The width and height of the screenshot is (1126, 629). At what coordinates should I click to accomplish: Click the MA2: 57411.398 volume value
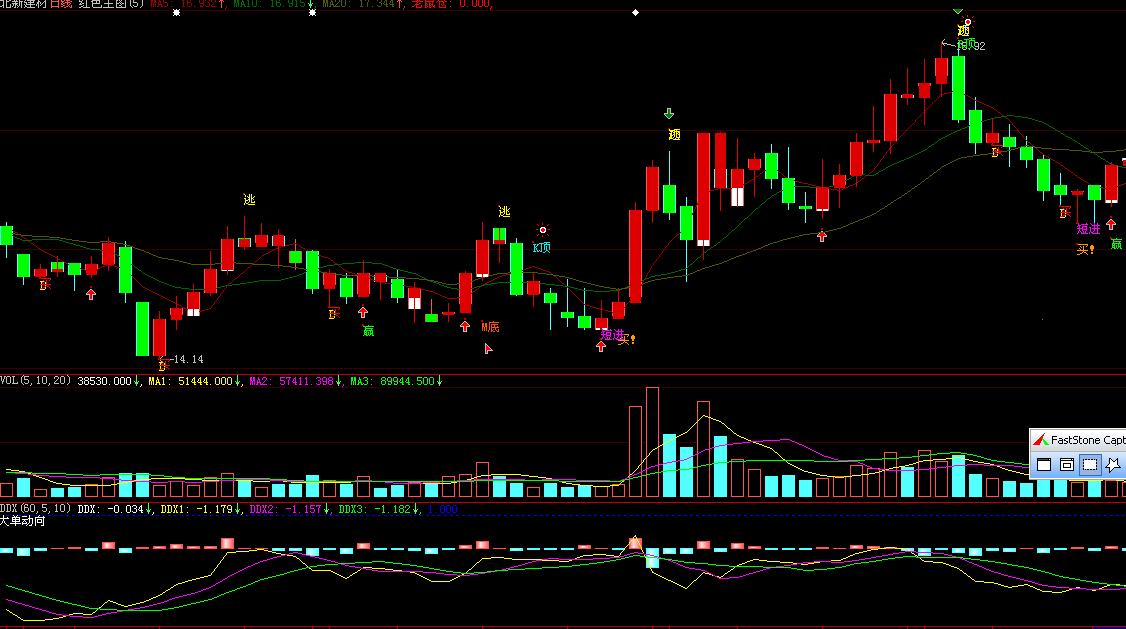(x=292, y=381)
